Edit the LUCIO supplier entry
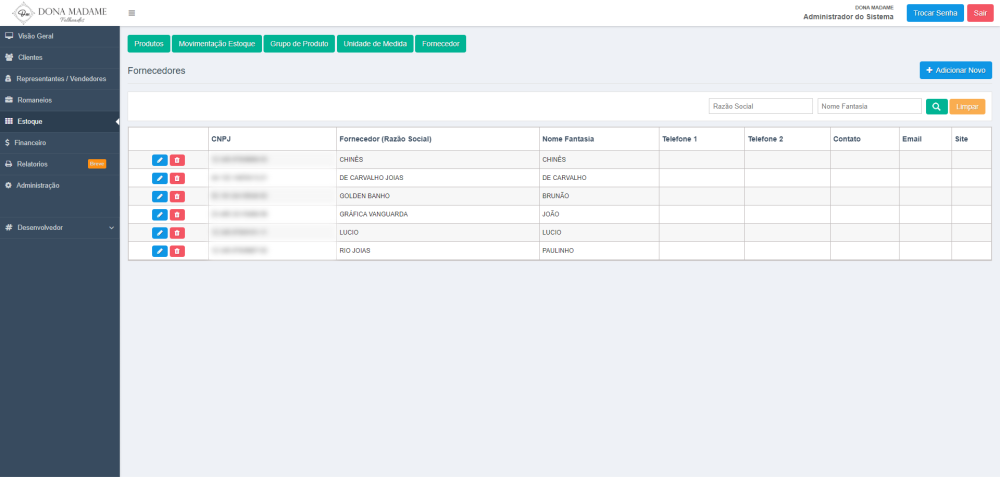This screenshot has width=1000, height=478. pos(160,233)
